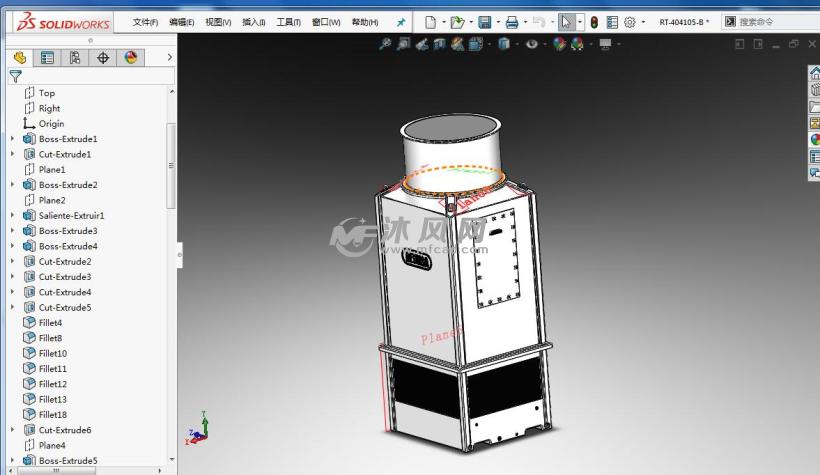Image resolution: width=820 pixels, height=475 pixels.
Task: Toggle the menu bar pin
Action: click(x=401, y=22)
